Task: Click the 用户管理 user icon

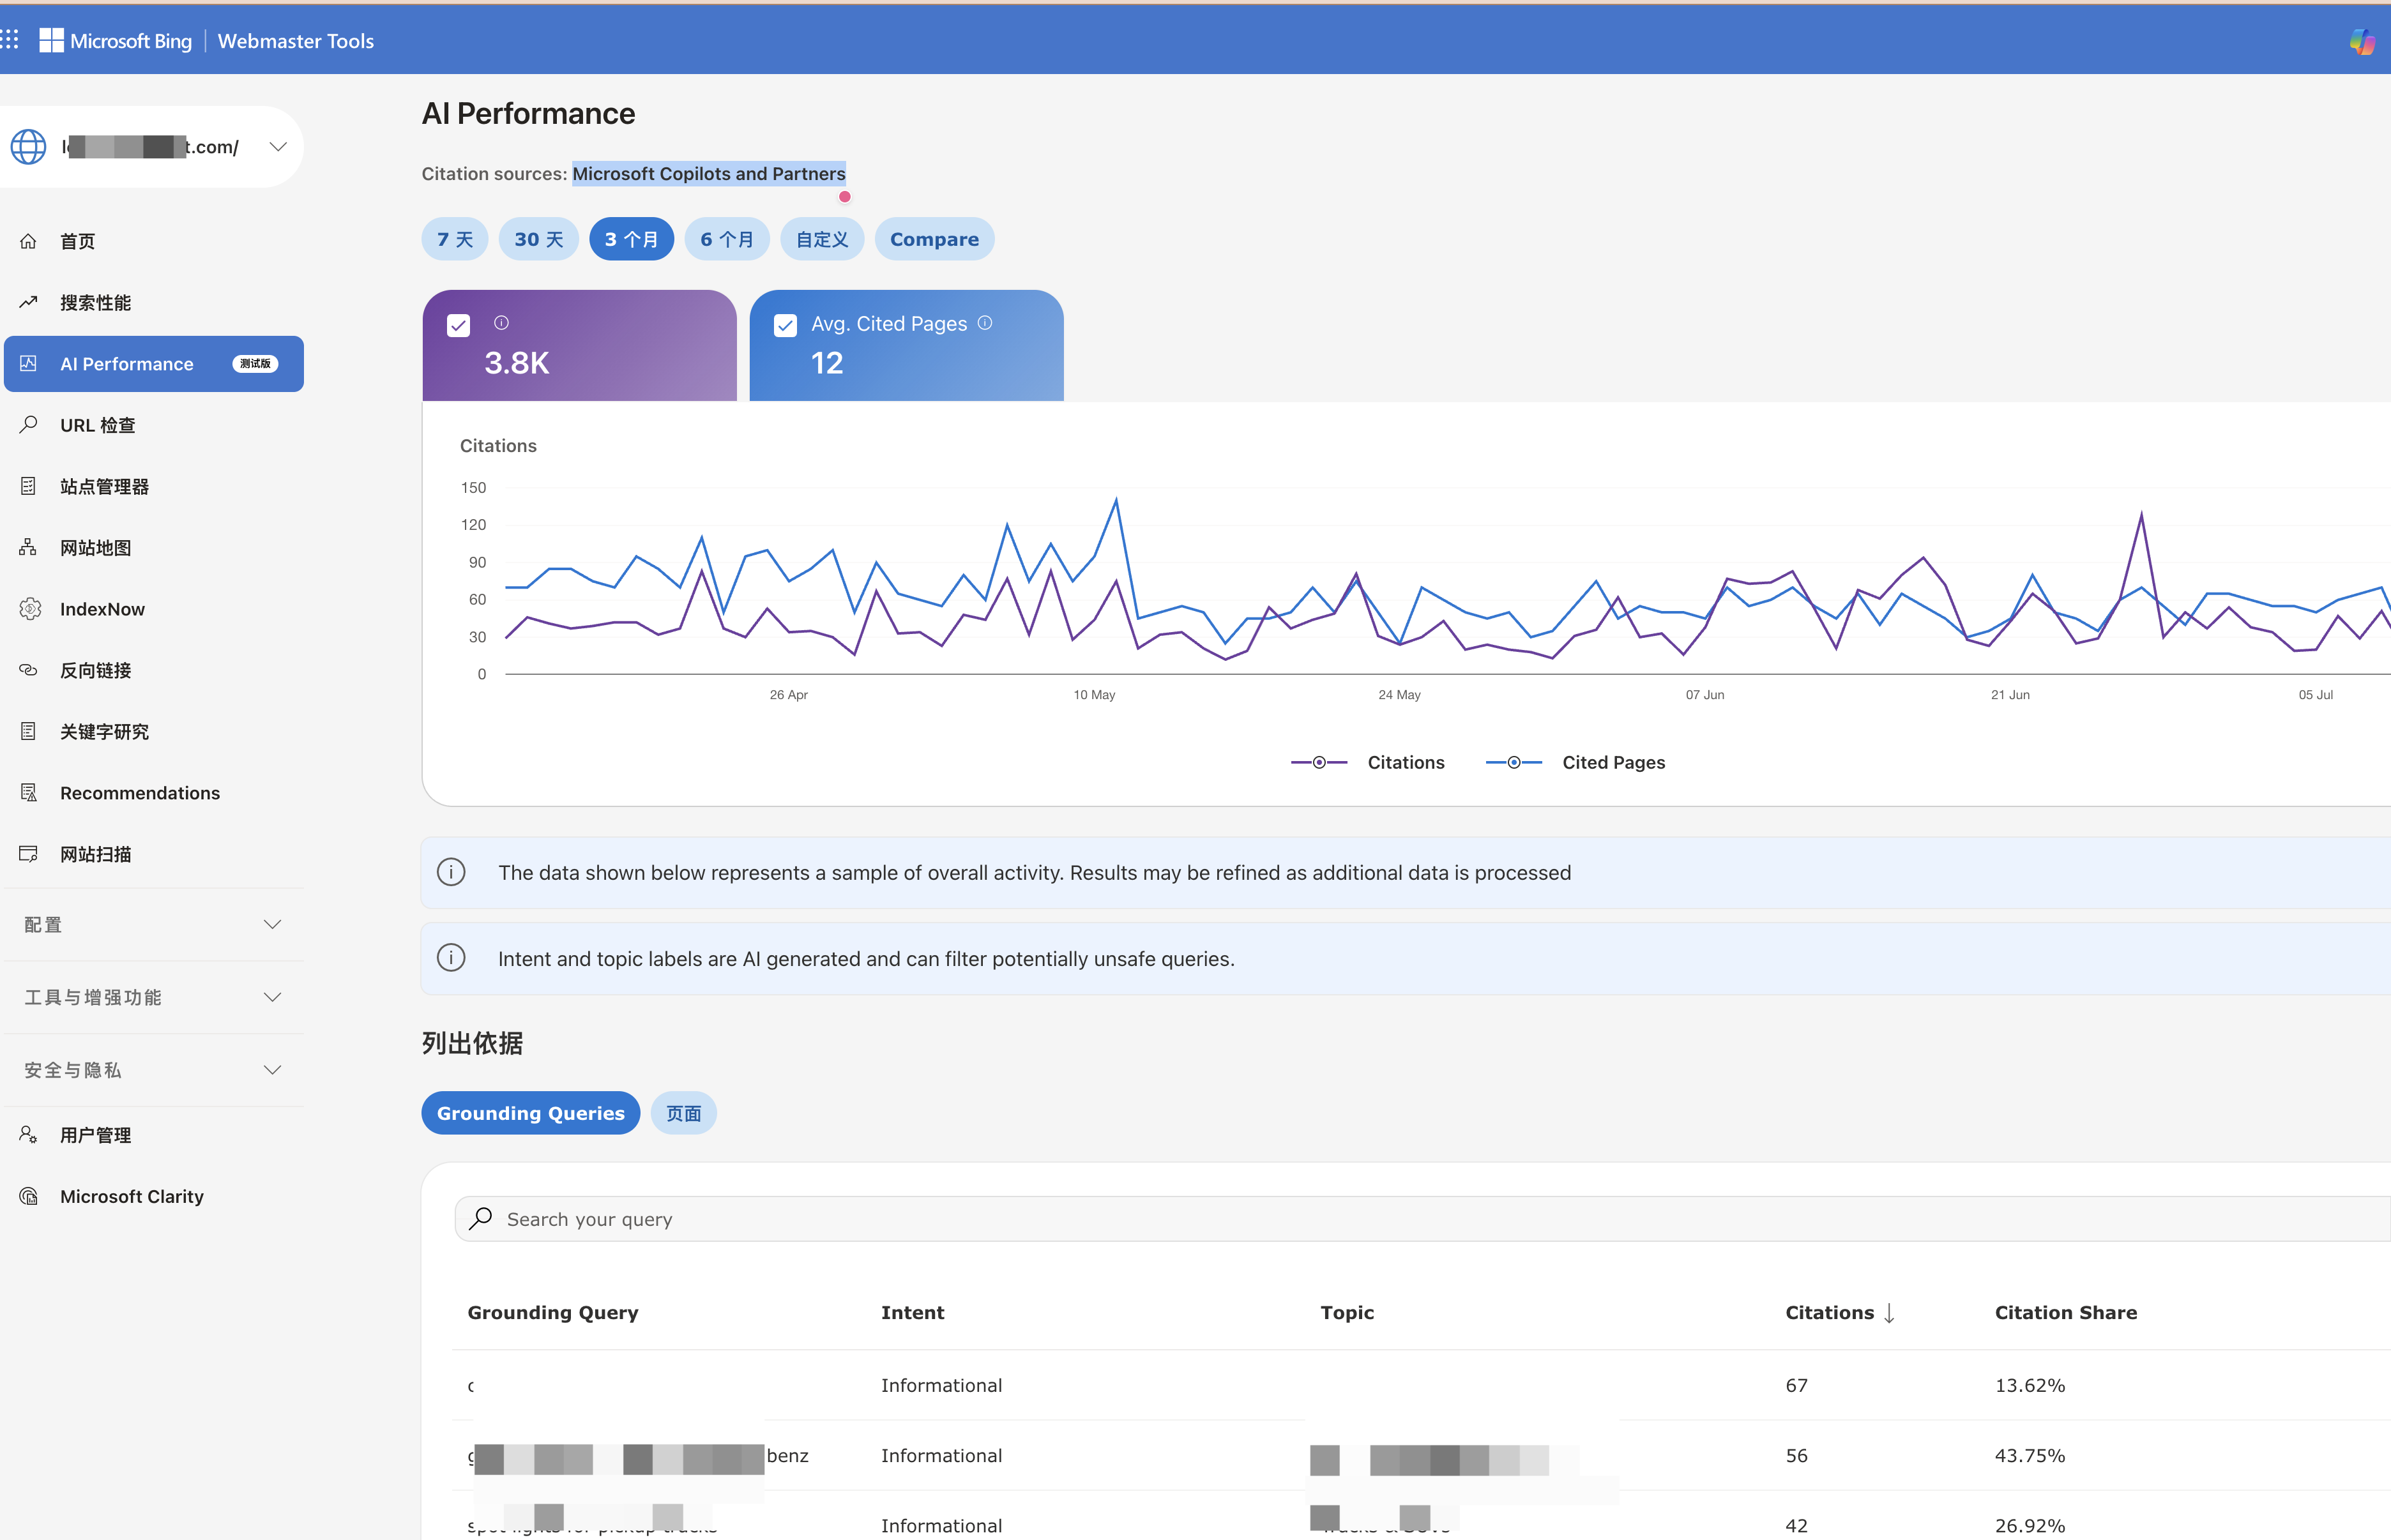Action: 28,1135
